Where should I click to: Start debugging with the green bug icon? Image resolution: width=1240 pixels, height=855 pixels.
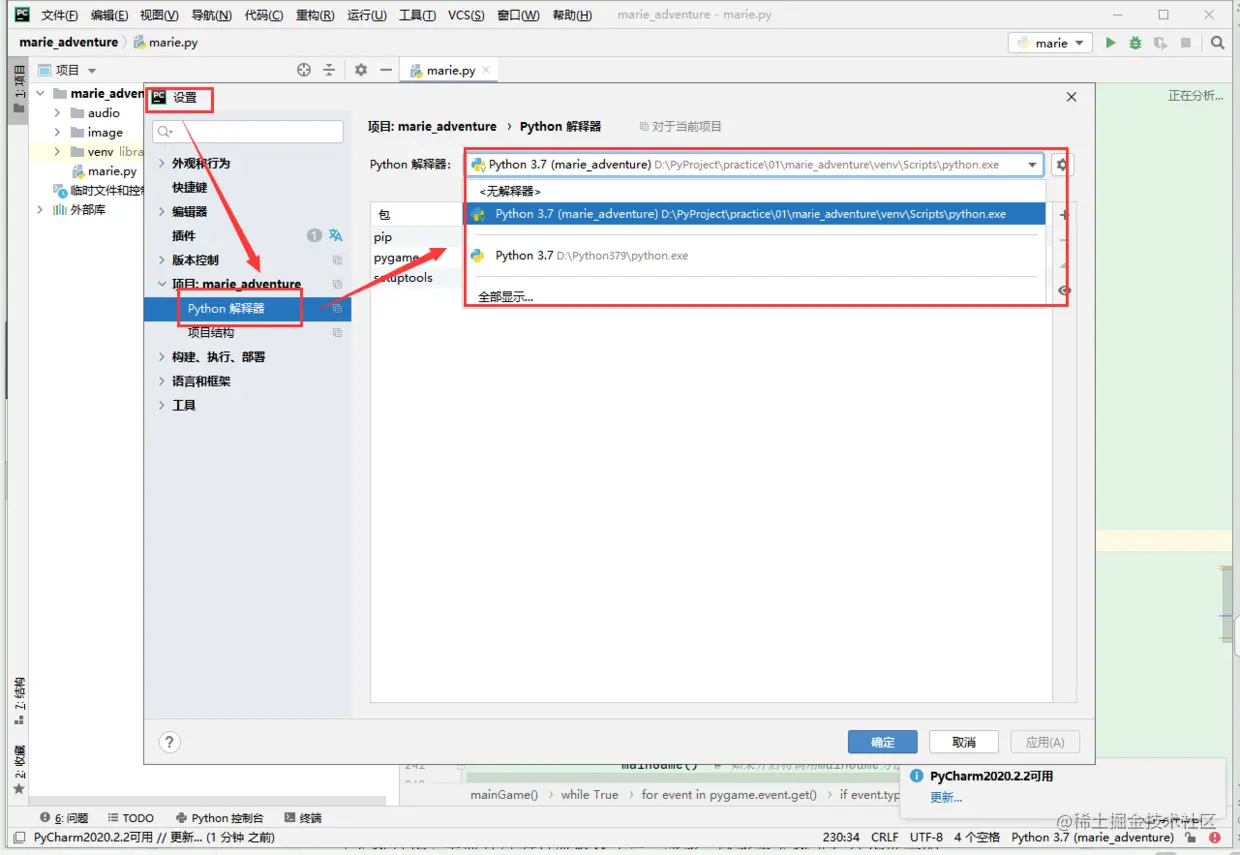[1135, 43]
